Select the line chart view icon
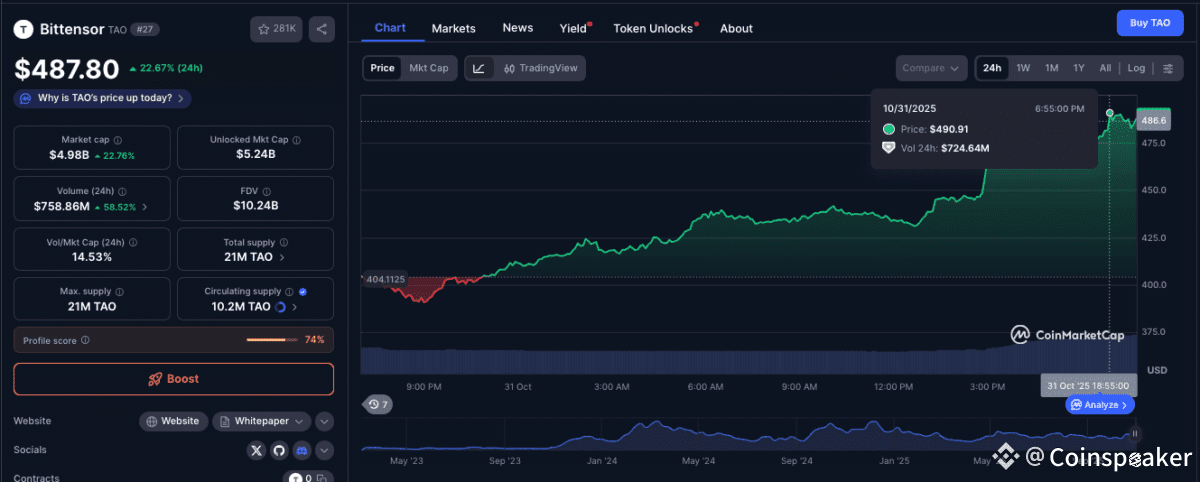The image size is (1200, 482). pyautogui.click(x=479, y=68)
